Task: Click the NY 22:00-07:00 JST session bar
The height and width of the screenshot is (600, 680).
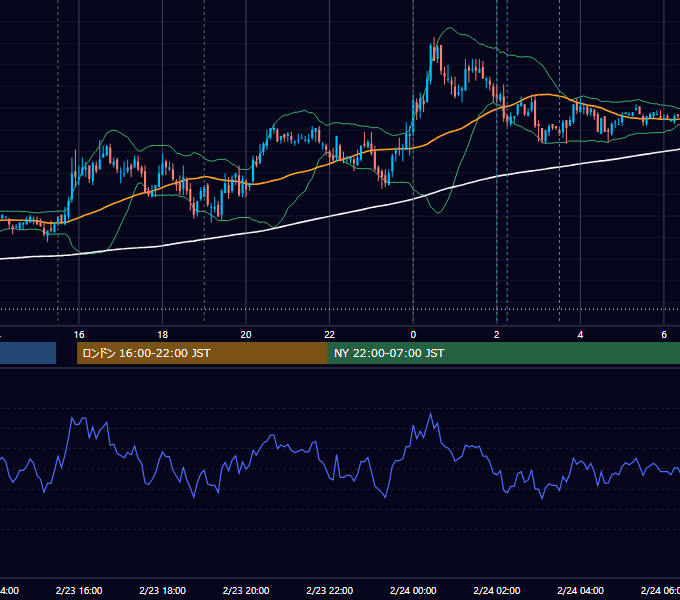Action: pyautogui.click(x=503, y=353)
